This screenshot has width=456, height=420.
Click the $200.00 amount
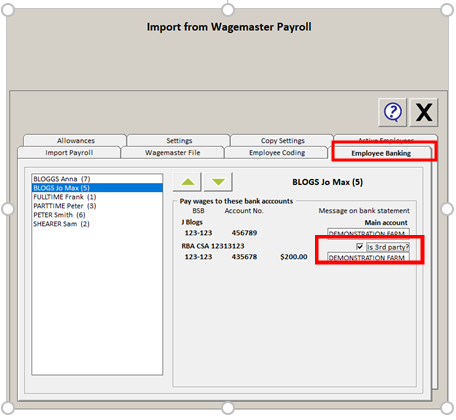(x=294, y=257)
